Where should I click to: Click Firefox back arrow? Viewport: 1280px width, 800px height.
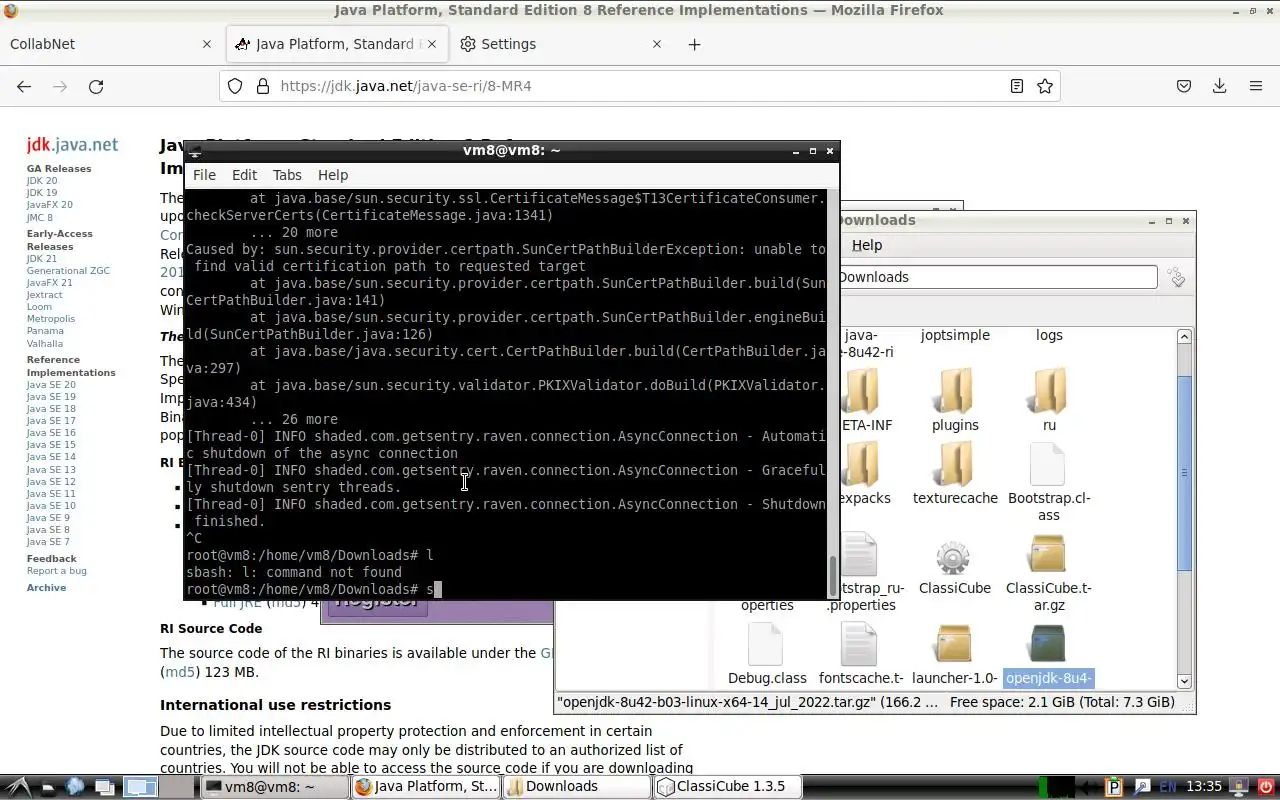coord(24,86)
